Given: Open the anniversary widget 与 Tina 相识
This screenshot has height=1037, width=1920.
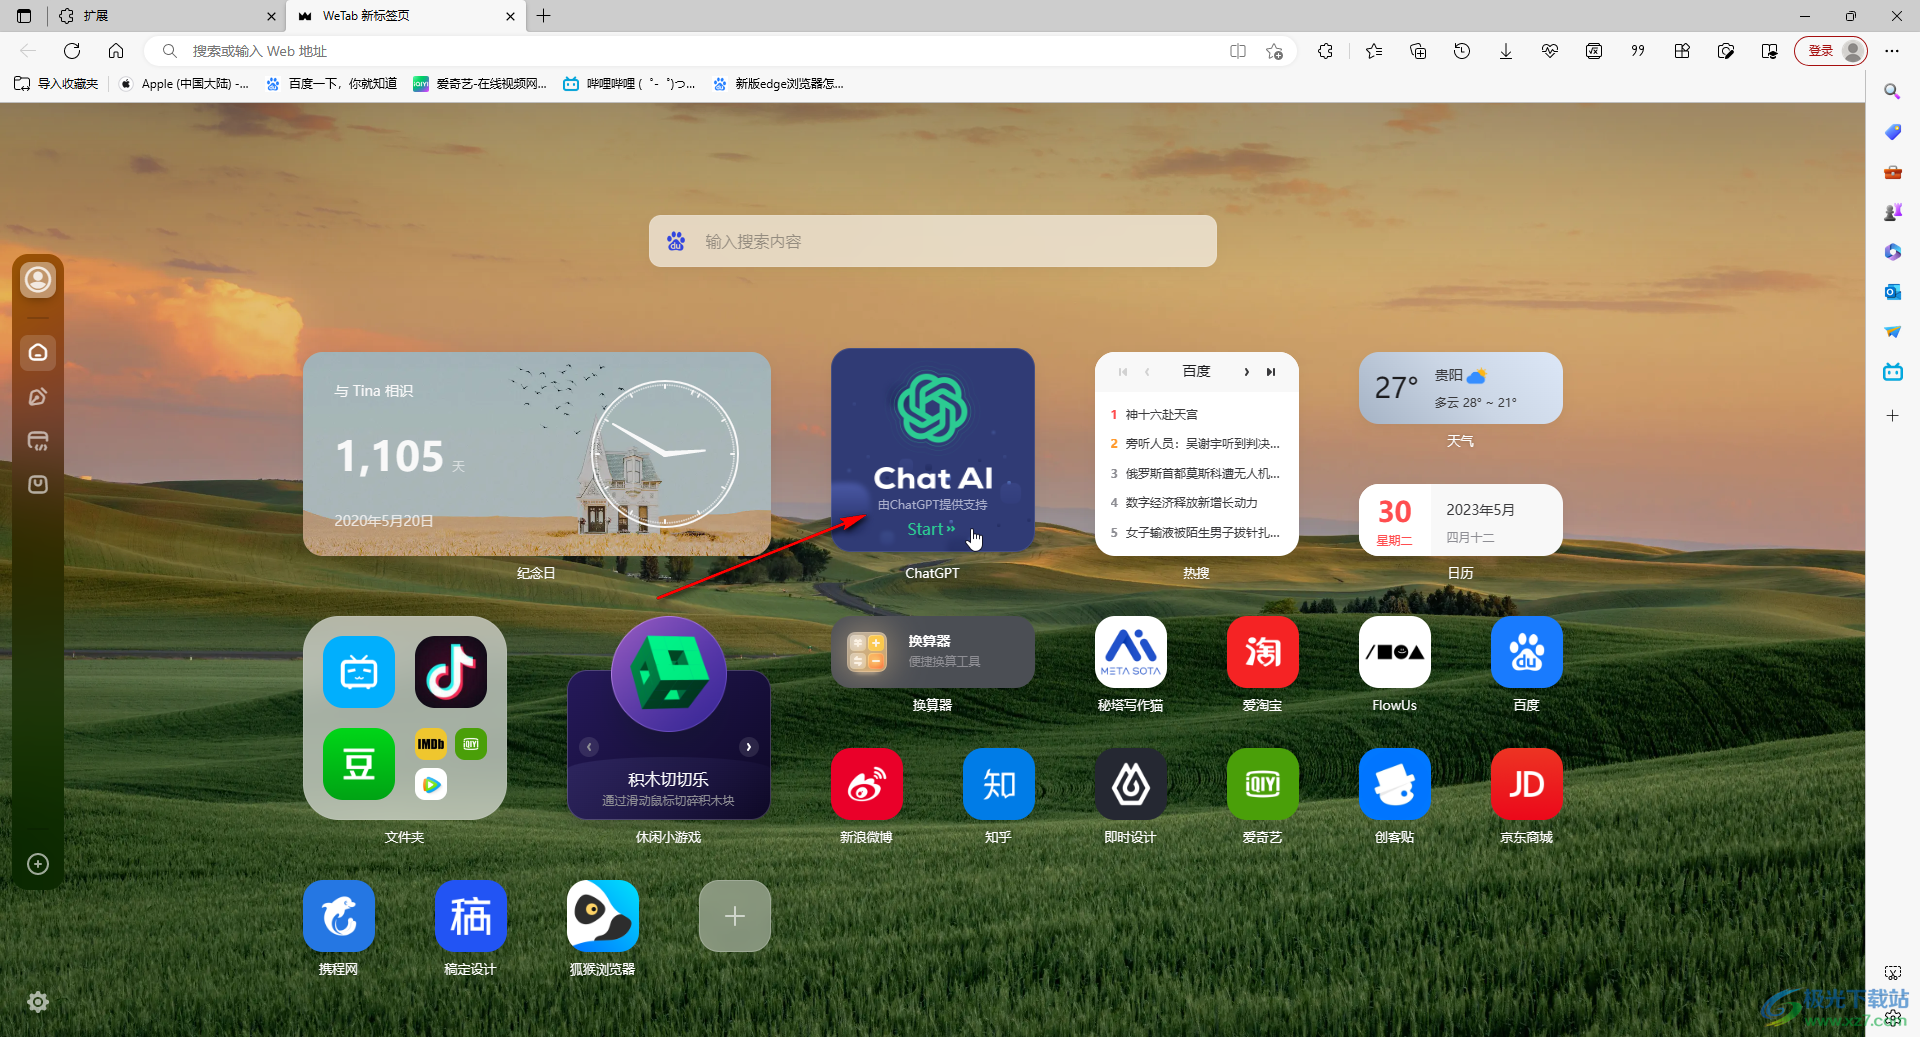Looking at the screenshot, I should pyautogui.click(x=537, y=454).
